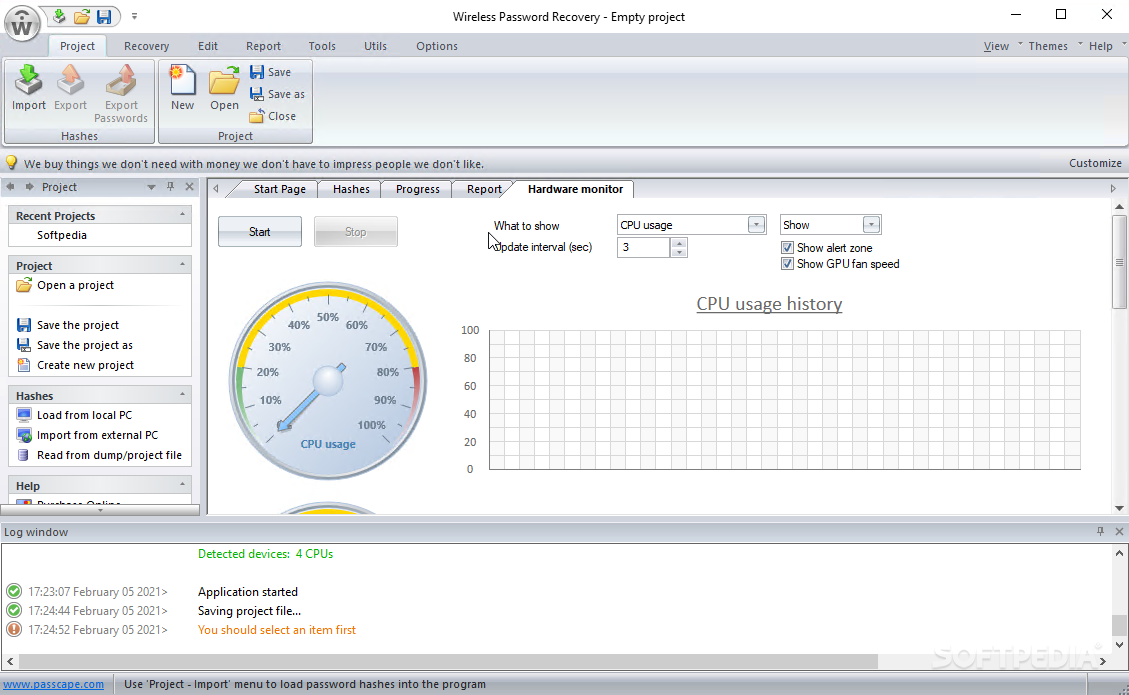Screen dimensions: 1129x695
Task: Click Customize on the tip bar
Action: click(x=1095, y=163)
